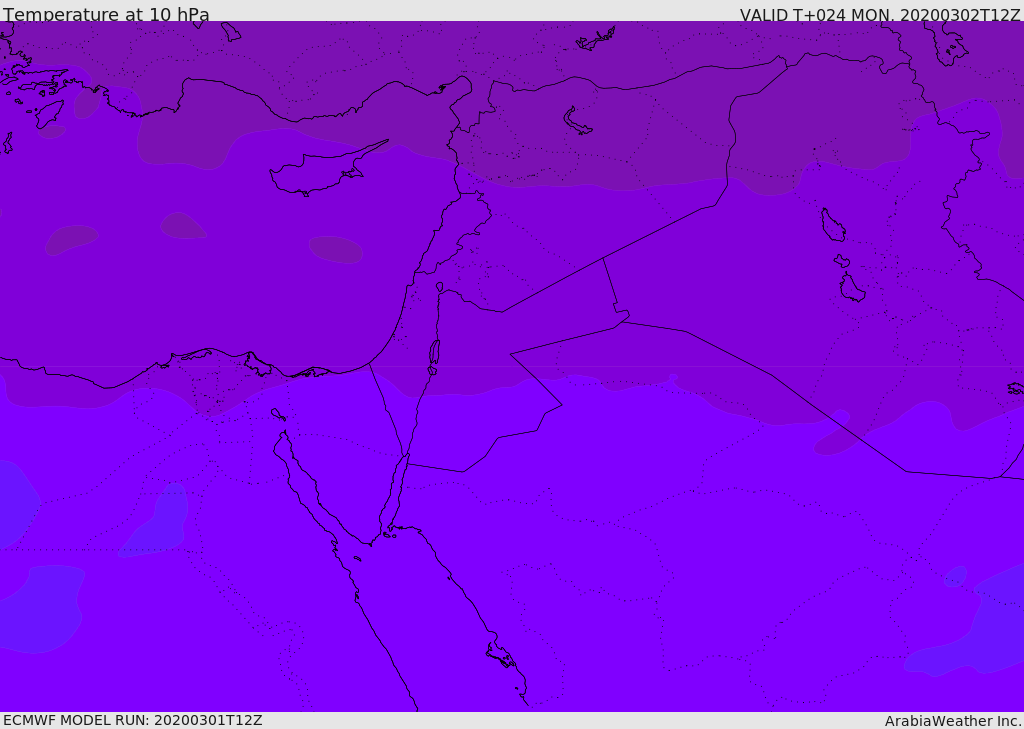
Task: Click the "ArabiaWeather Inc." credit text
Action: pos(953,721)
